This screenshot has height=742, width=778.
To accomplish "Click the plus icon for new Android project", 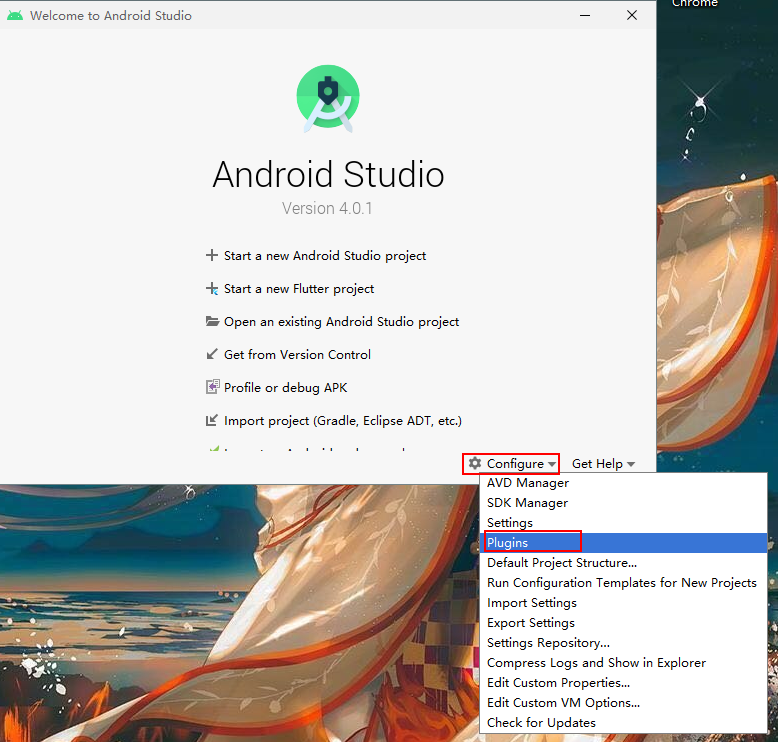I will [x=212, y=255].
